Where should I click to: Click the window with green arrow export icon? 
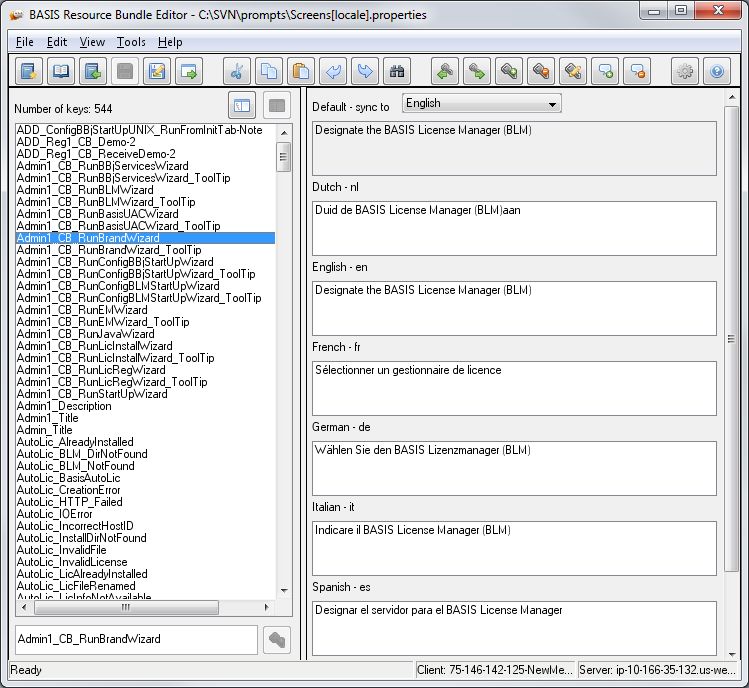click(x=189, y=72)
